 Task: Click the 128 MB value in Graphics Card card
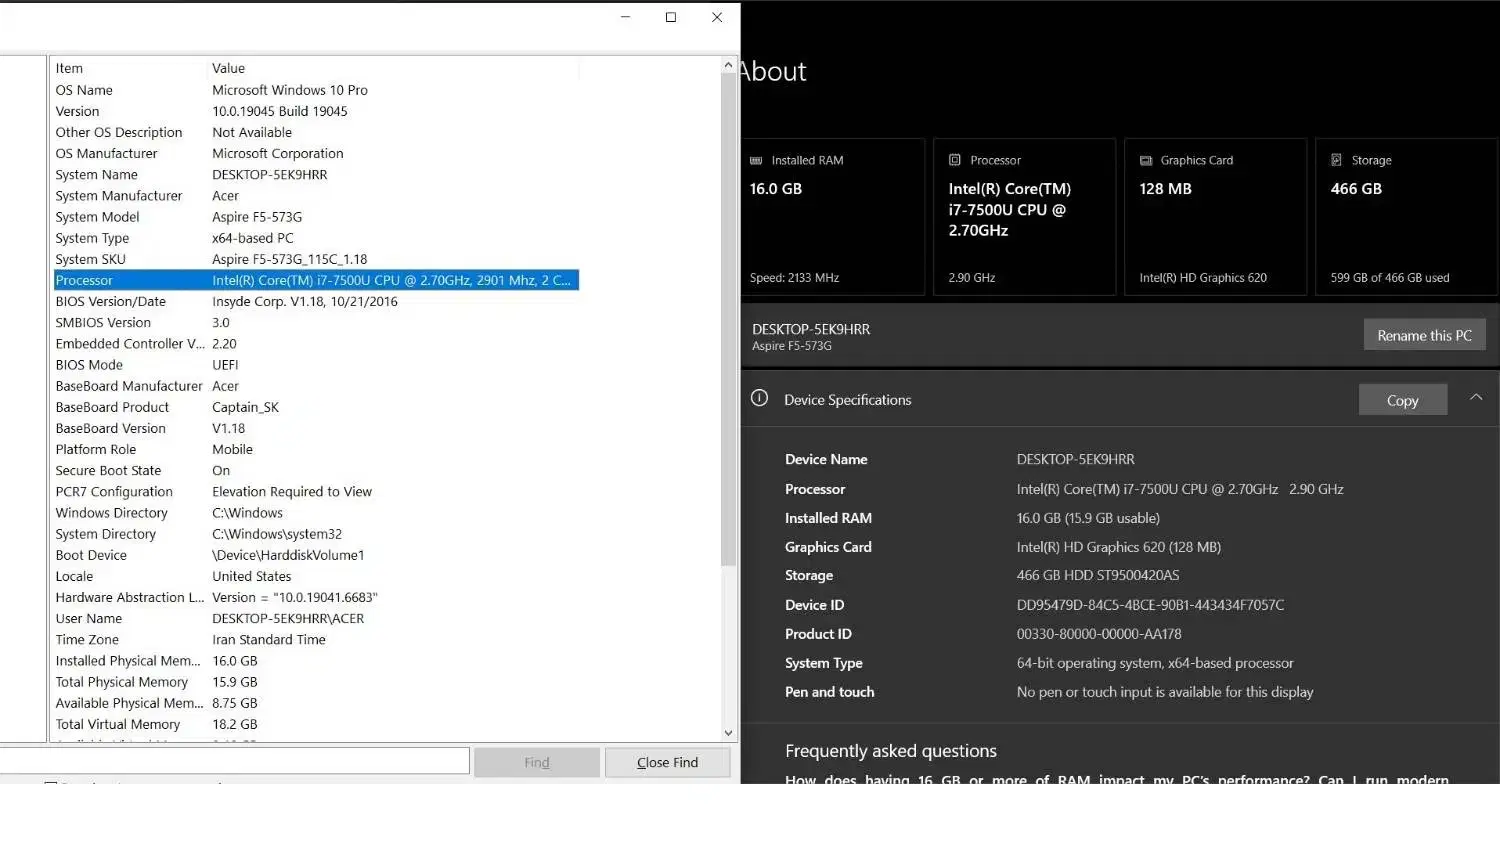pos(1166,189)
